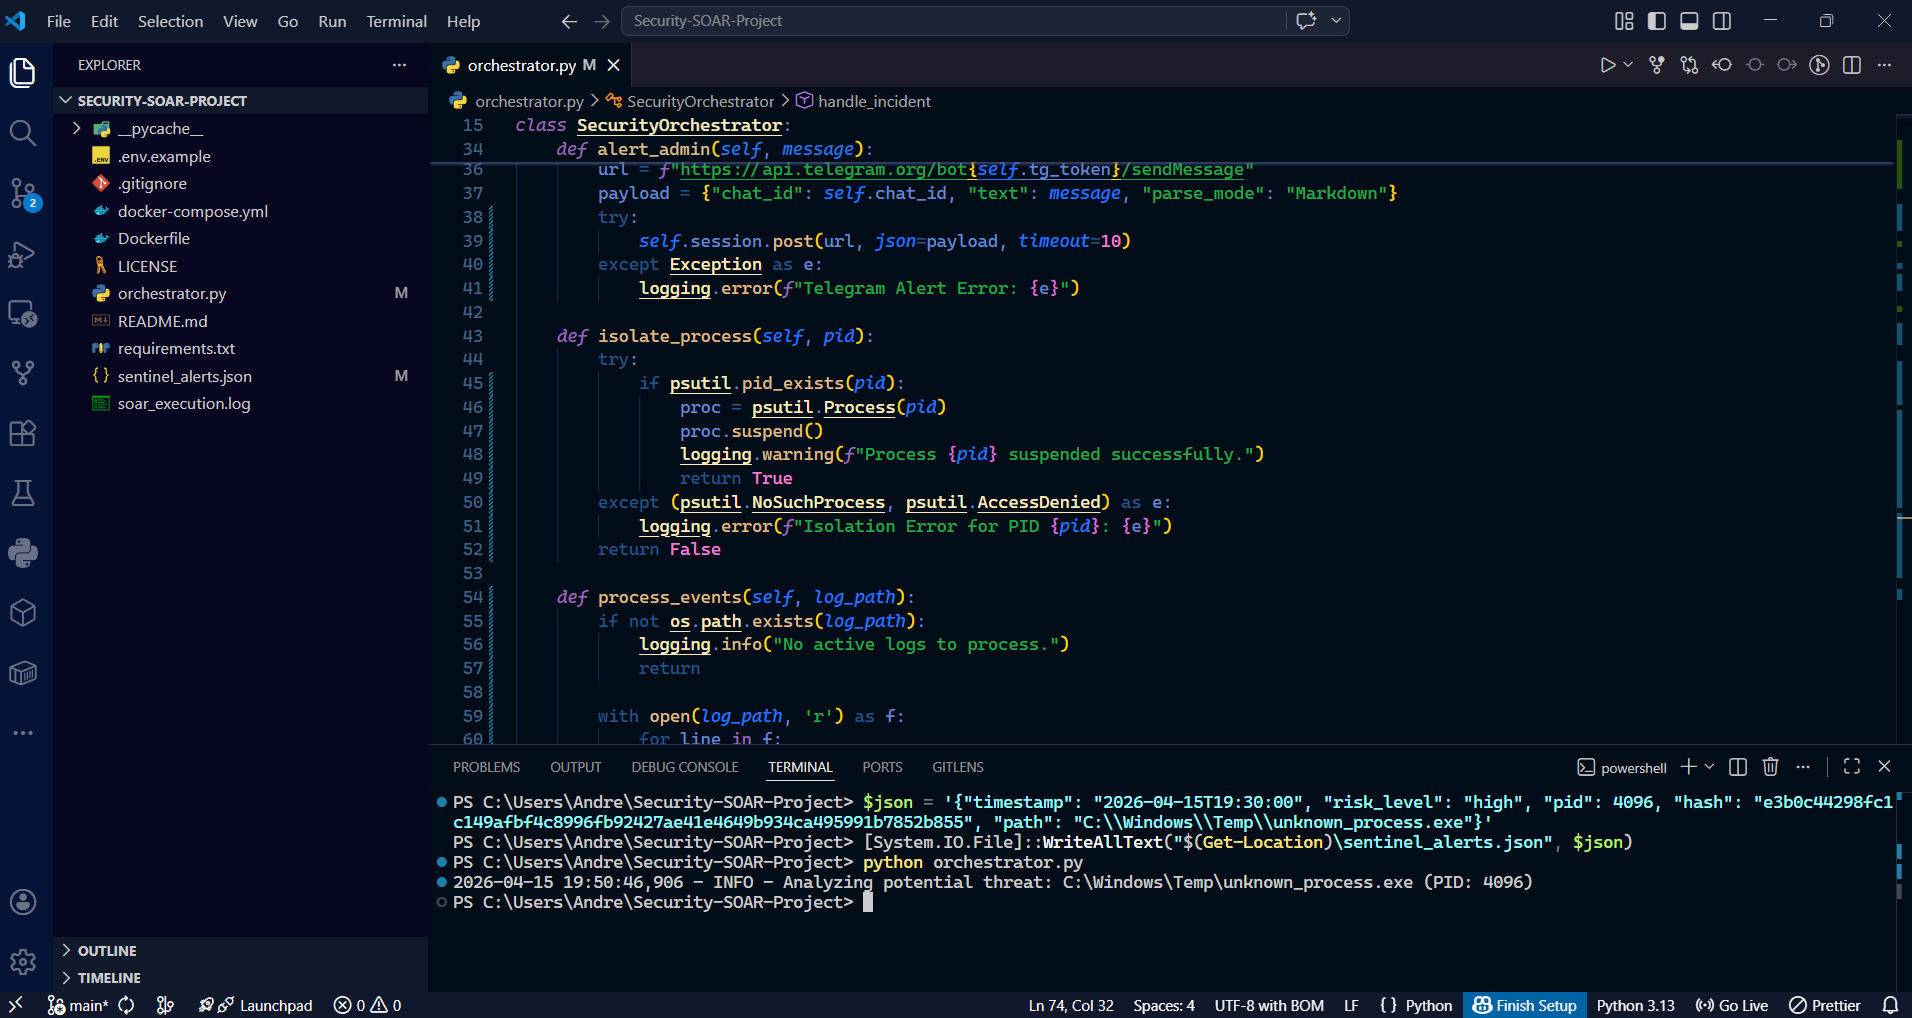This screenshot has height=1018, width=1912.
Task: Toggle the bottom panel visibility
Action: [1689, 21]
